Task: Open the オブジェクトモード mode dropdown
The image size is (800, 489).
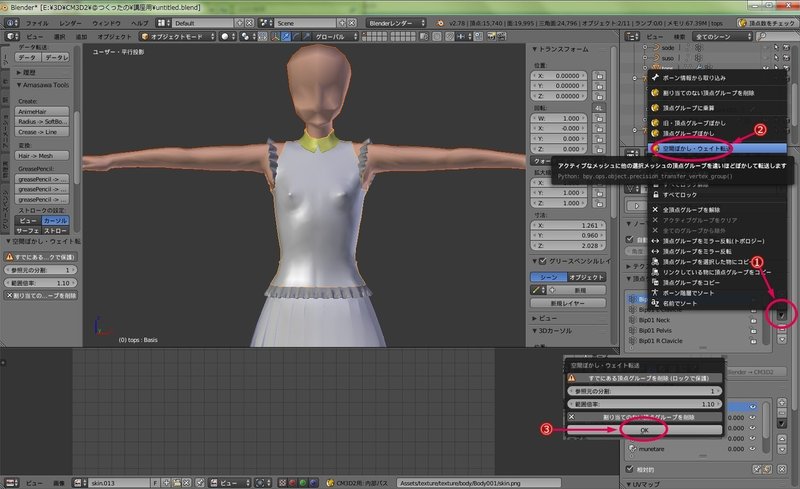Action: tap(178, 37)
